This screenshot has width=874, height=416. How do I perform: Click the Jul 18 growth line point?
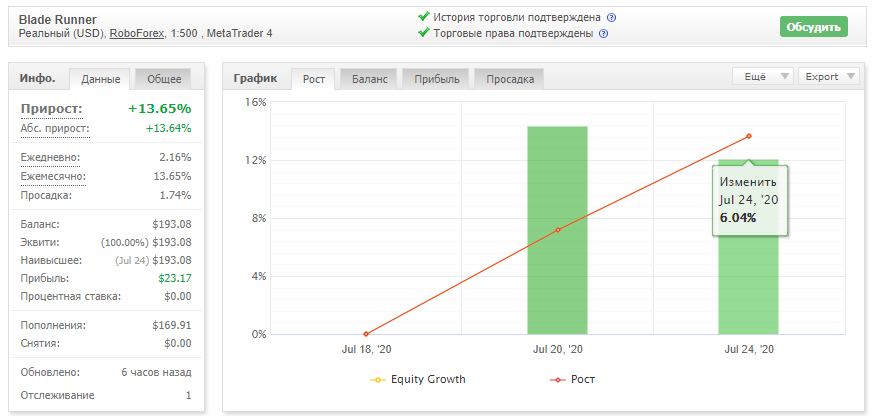tap(366, 334)
